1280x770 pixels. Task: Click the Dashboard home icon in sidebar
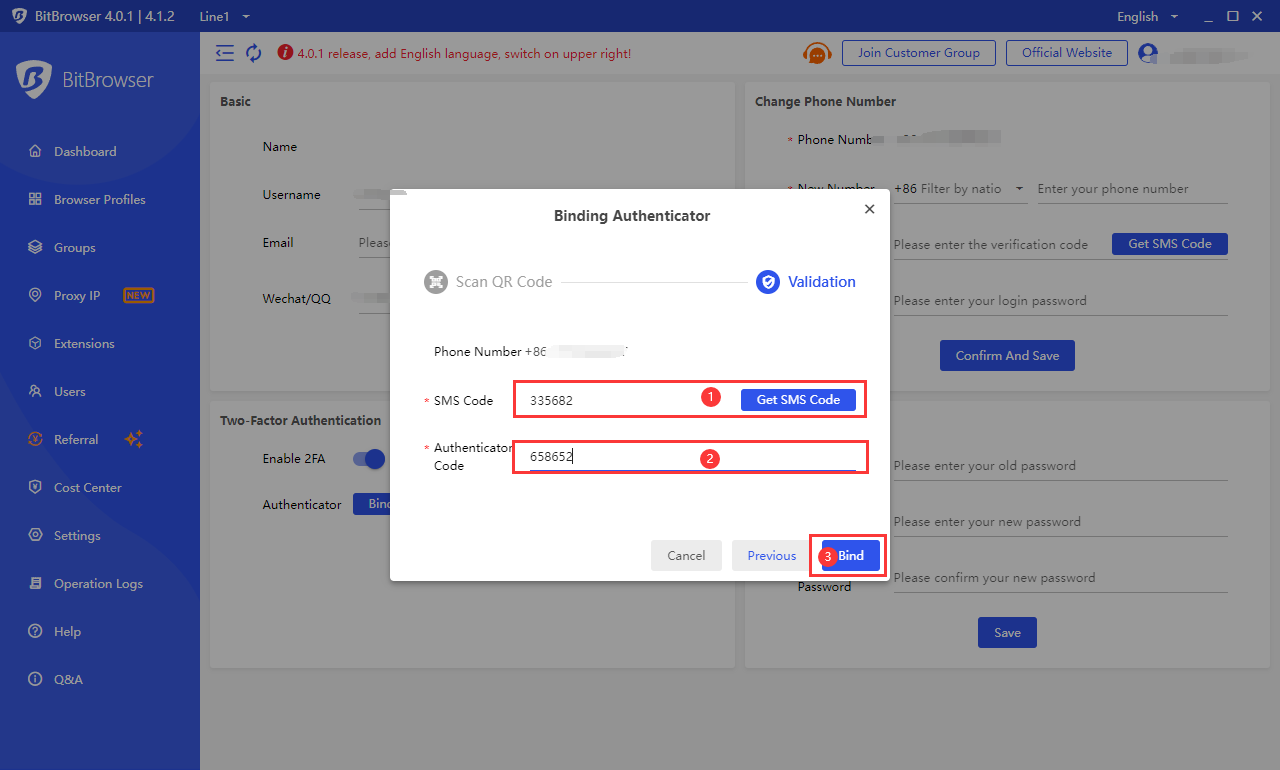pyautogui.click(x=35, y=152)
